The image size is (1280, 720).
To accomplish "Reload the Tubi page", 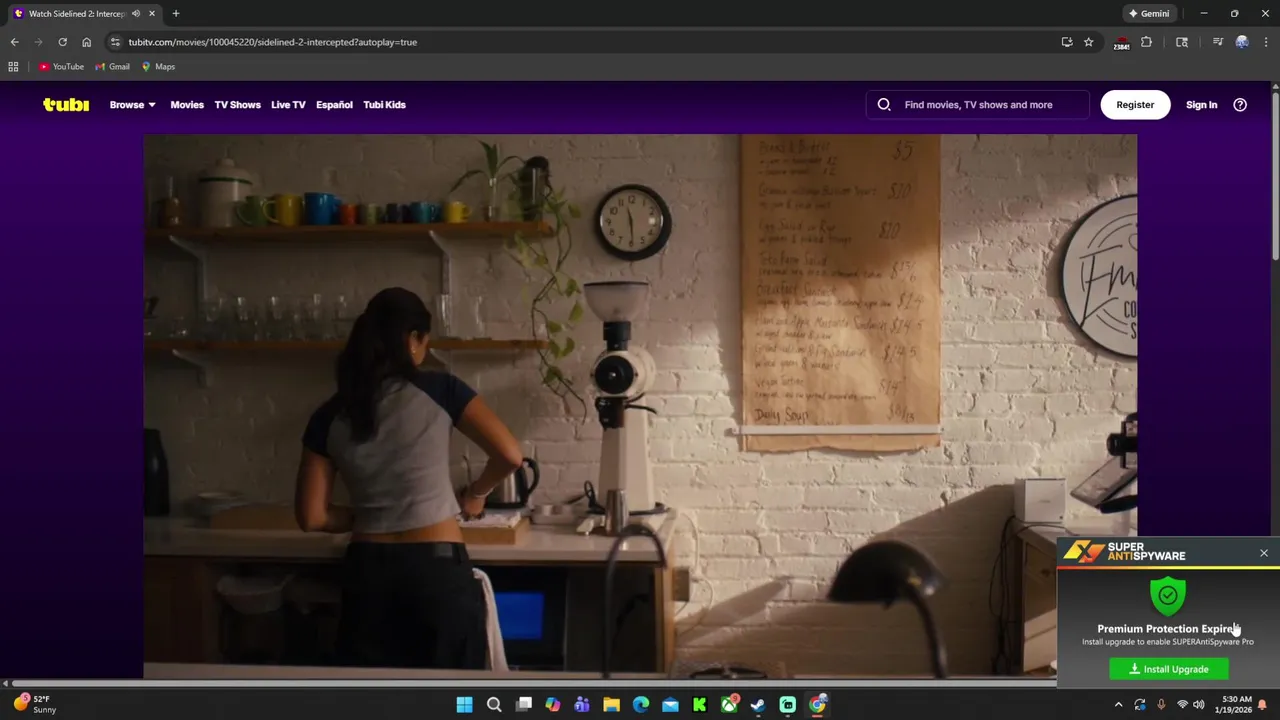I will (x=62, y=42).
